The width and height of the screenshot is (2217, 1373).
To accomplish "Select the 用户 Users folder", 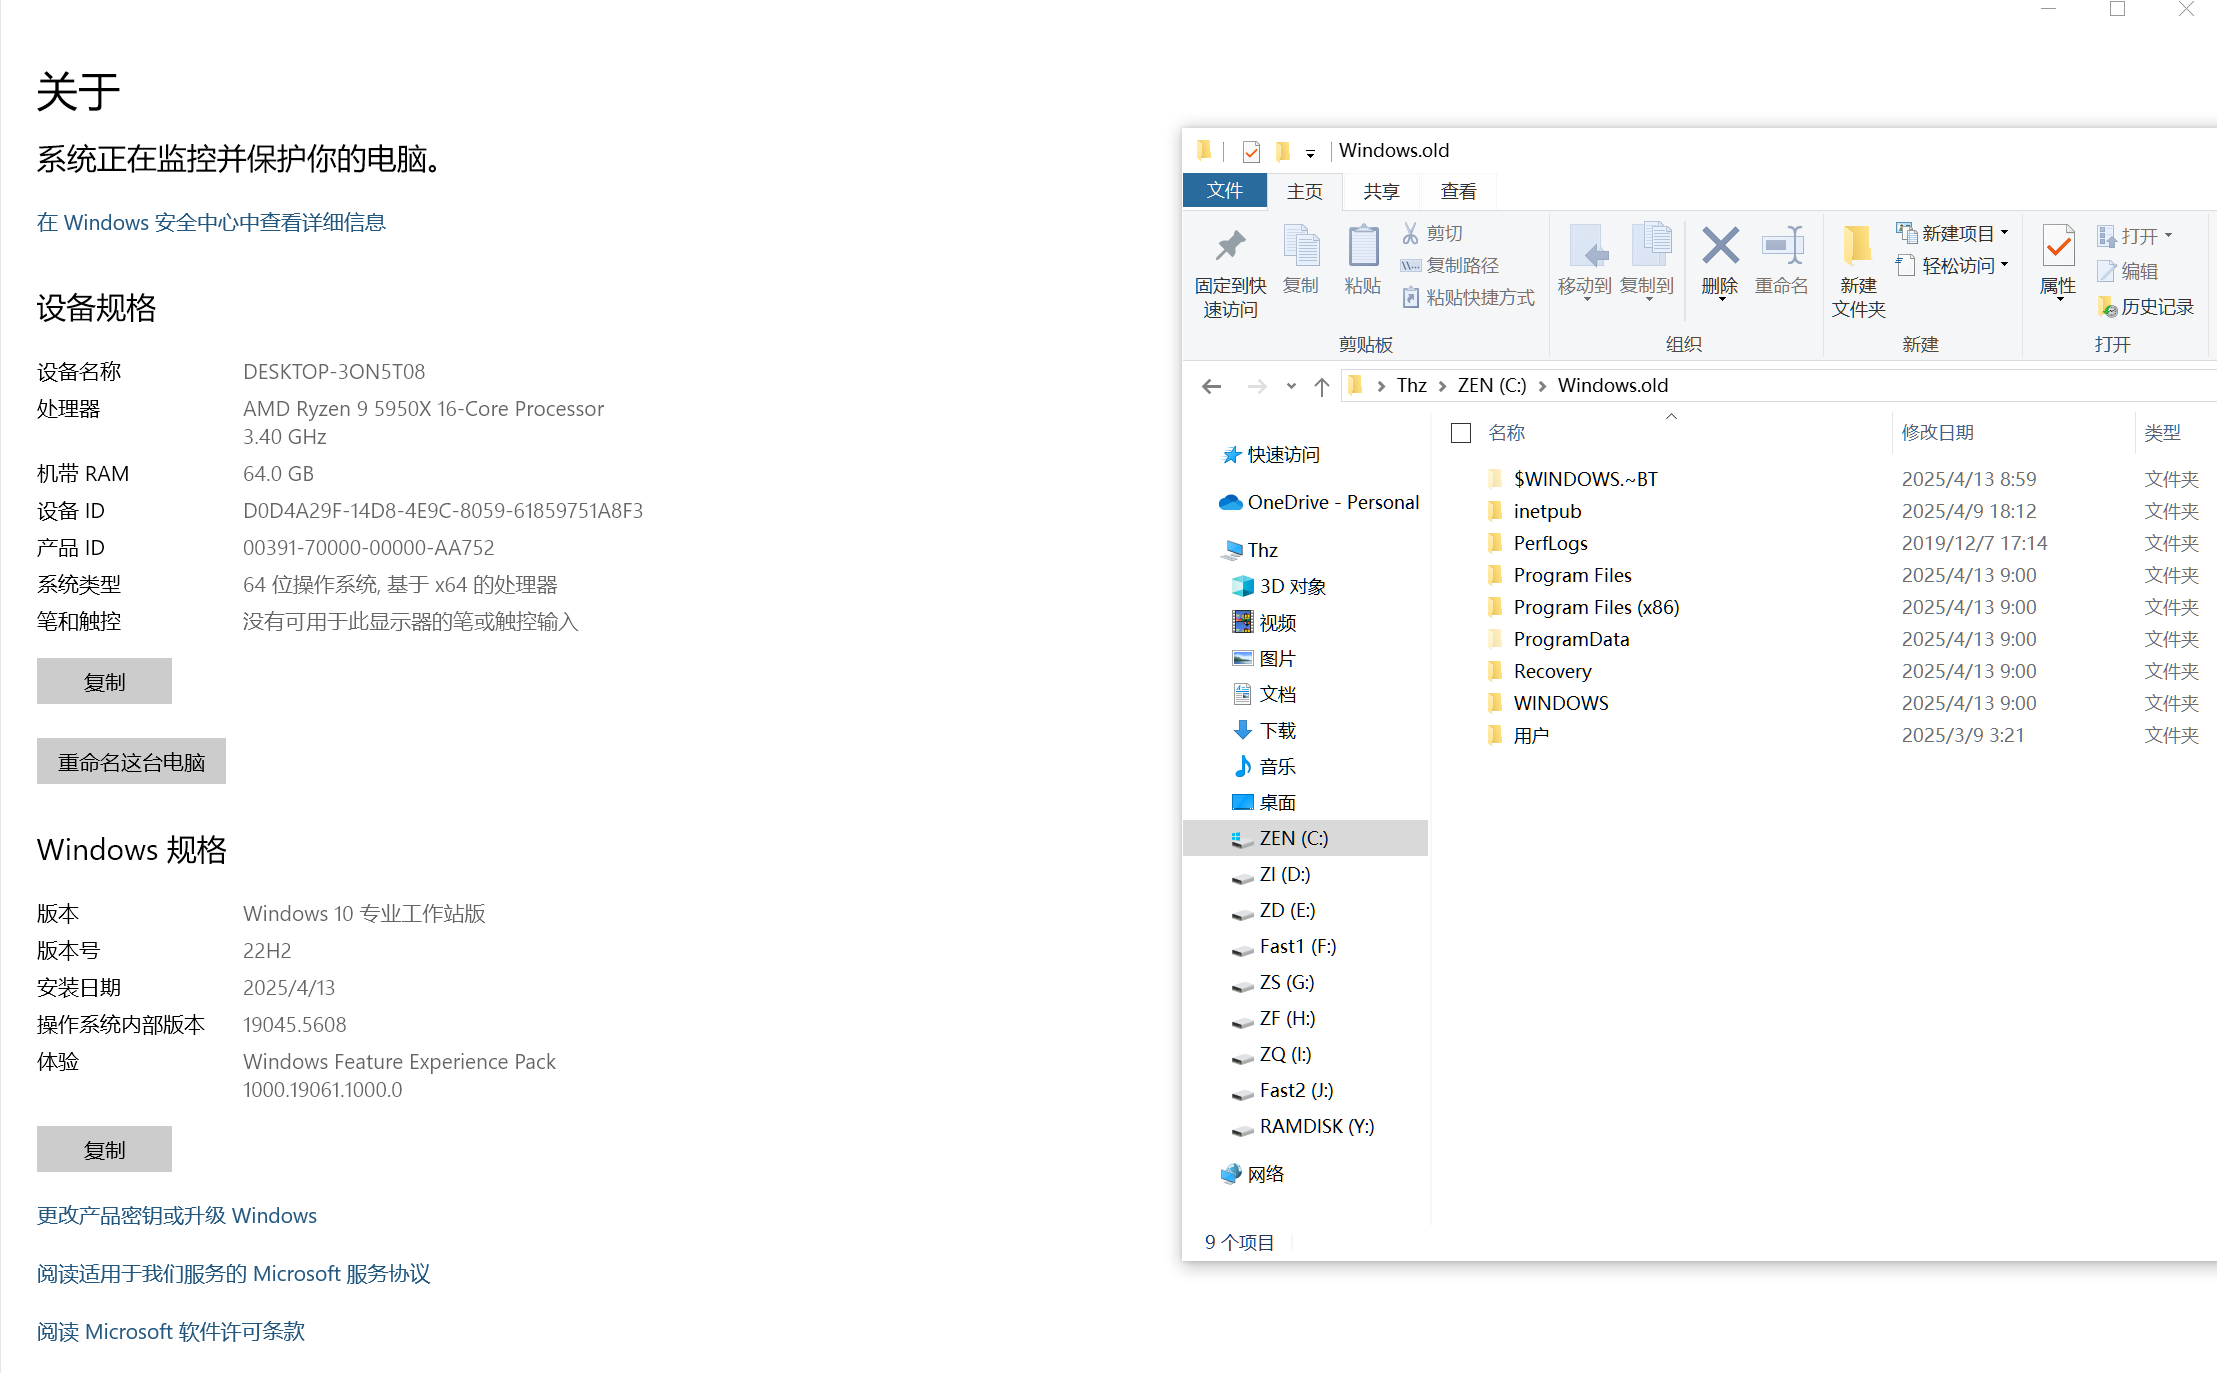I will 1531,735.
